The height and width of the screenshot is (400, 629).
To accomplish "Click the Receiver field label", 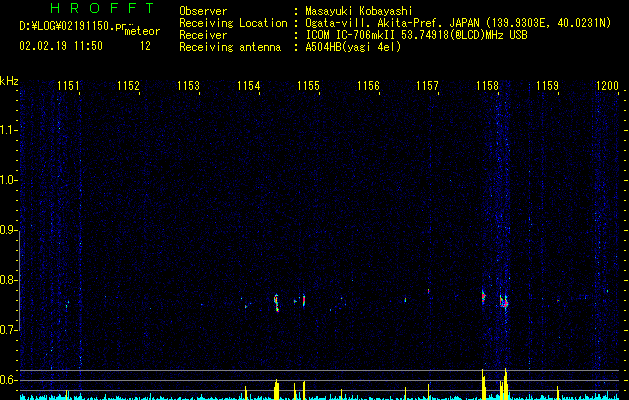I will pos(203,35).
